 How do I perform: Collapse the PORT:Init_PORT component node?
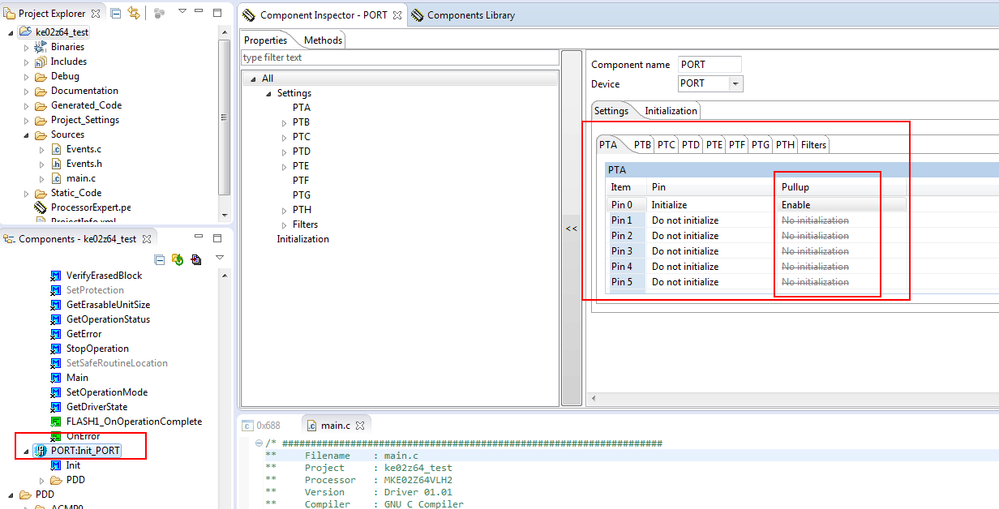[26, 451]
